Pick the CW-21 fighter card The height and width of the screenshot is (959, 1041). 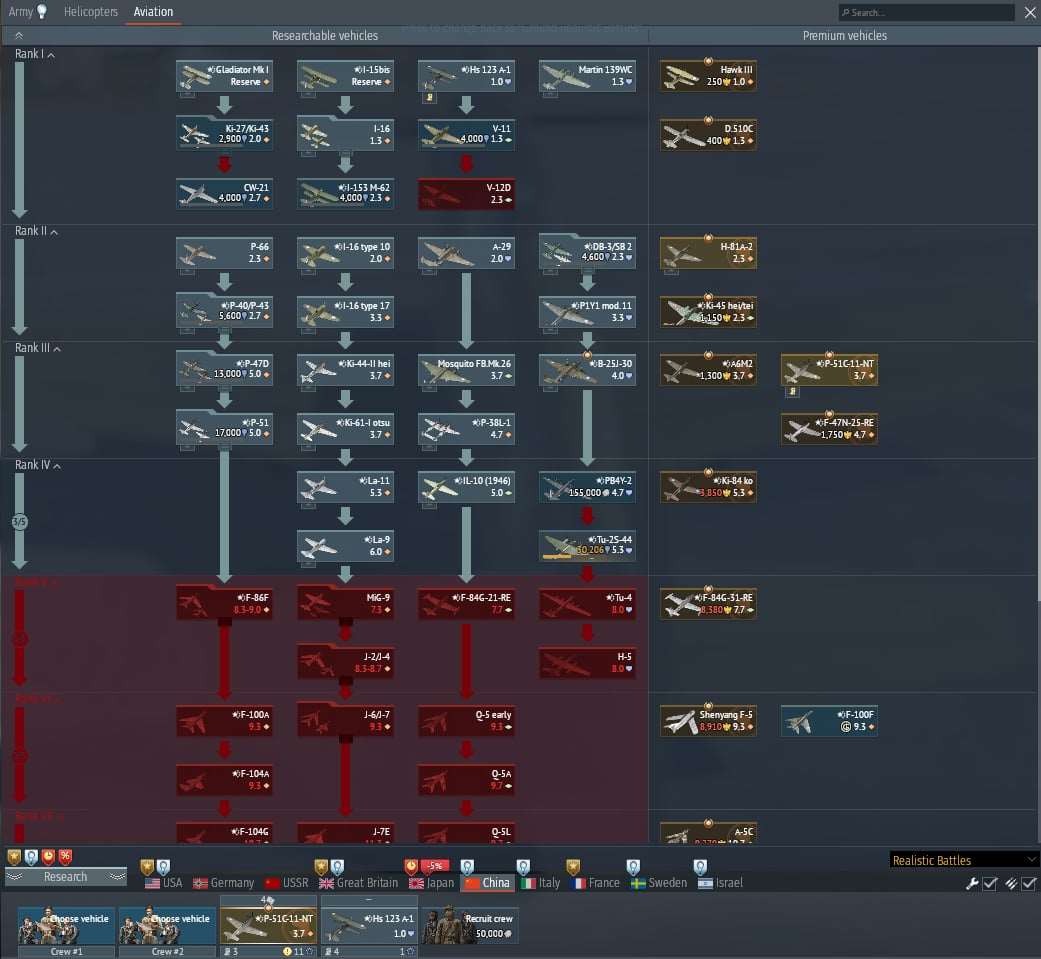224,193
